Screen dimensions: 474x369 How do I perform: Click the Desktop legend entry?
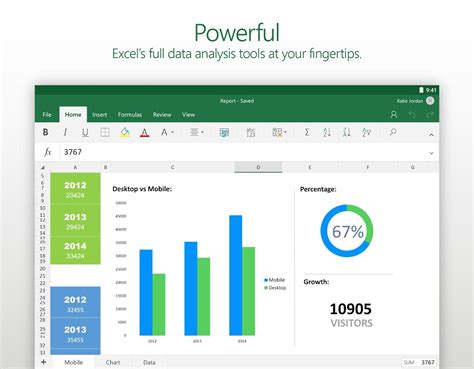click(x=275, y=288)
